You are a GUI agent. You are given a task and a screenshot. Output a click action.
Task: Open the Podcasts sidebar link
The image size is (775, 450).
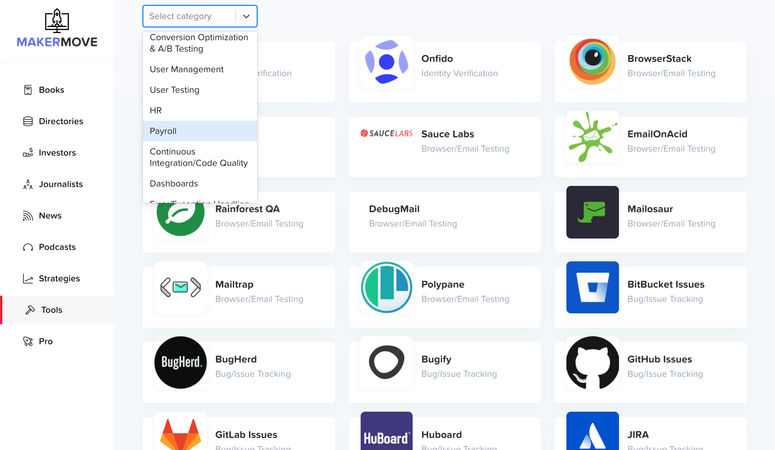point(57,247)
